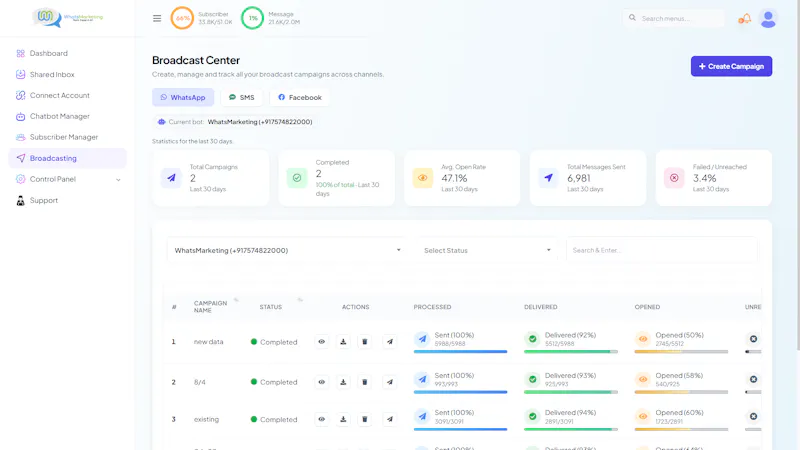The height and width of the screenshot is (450, 800).
Task: Click the Opened progress bar for 'existing'
Action: [681, 429]
